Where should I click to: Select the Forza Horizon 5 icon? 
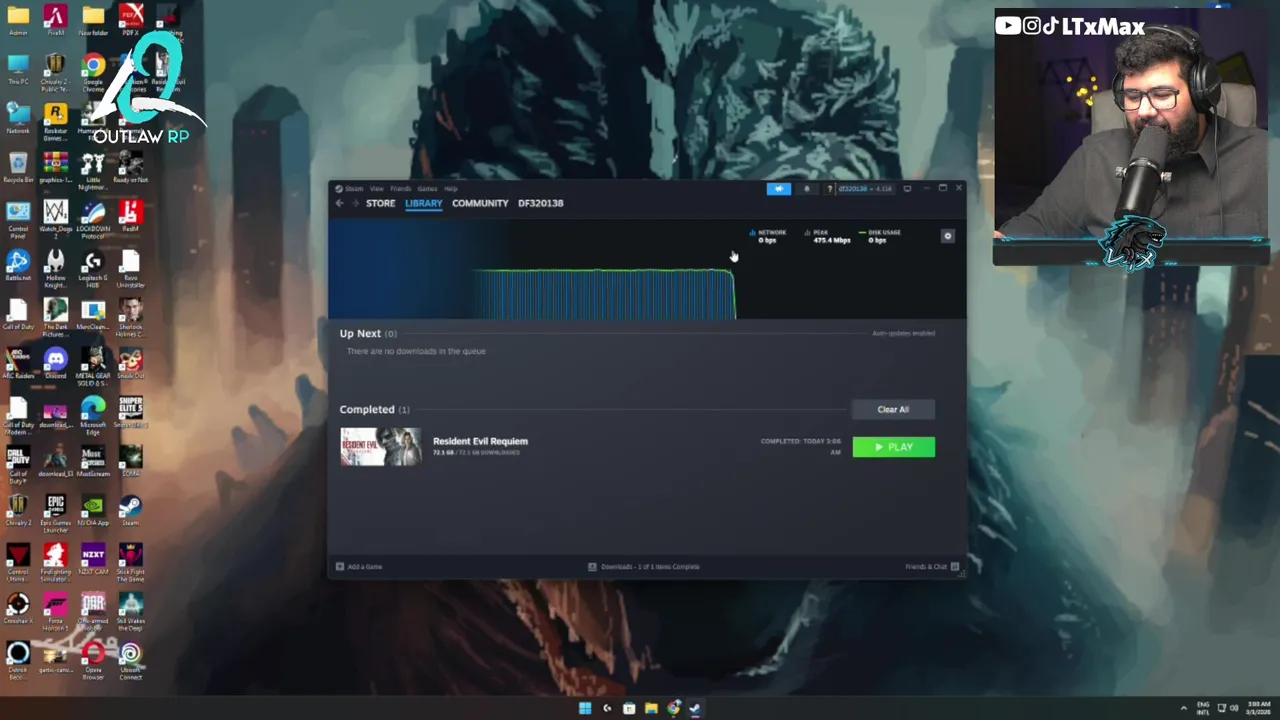[x=55, y=612]
